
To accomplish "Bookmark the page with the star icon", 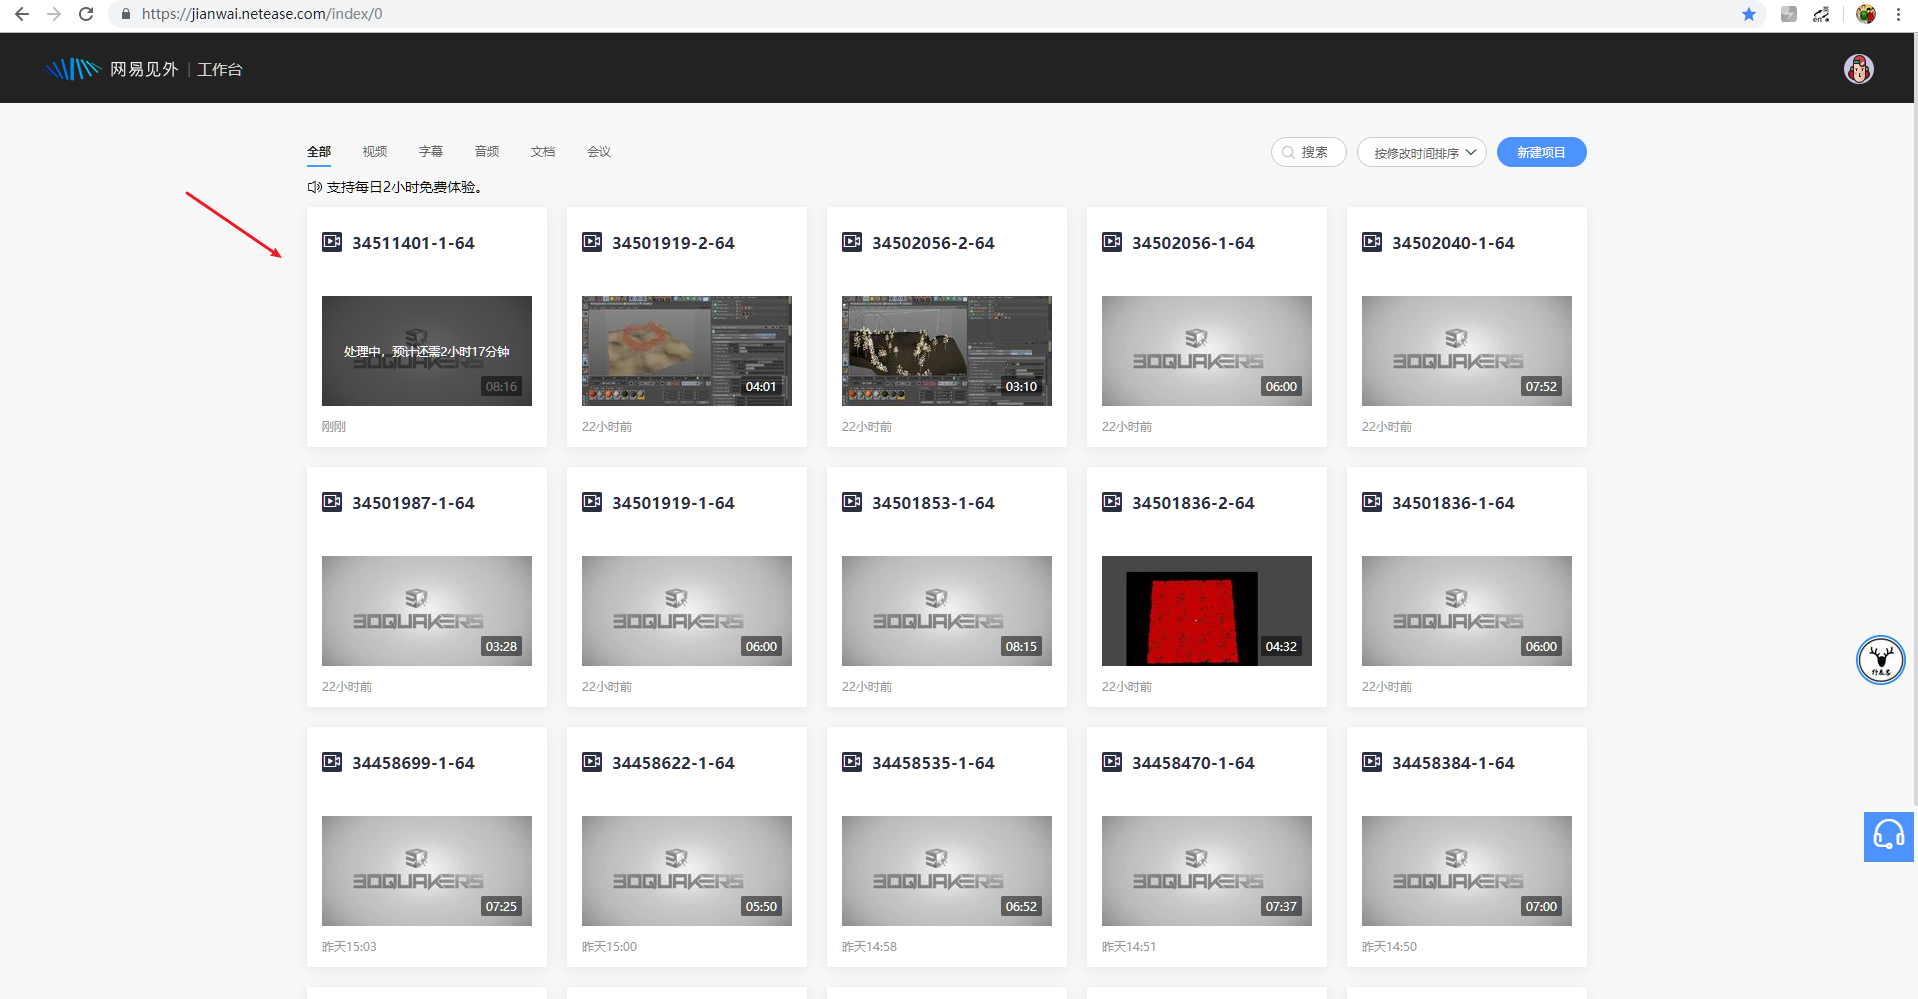I will [x=1748, y=14].
